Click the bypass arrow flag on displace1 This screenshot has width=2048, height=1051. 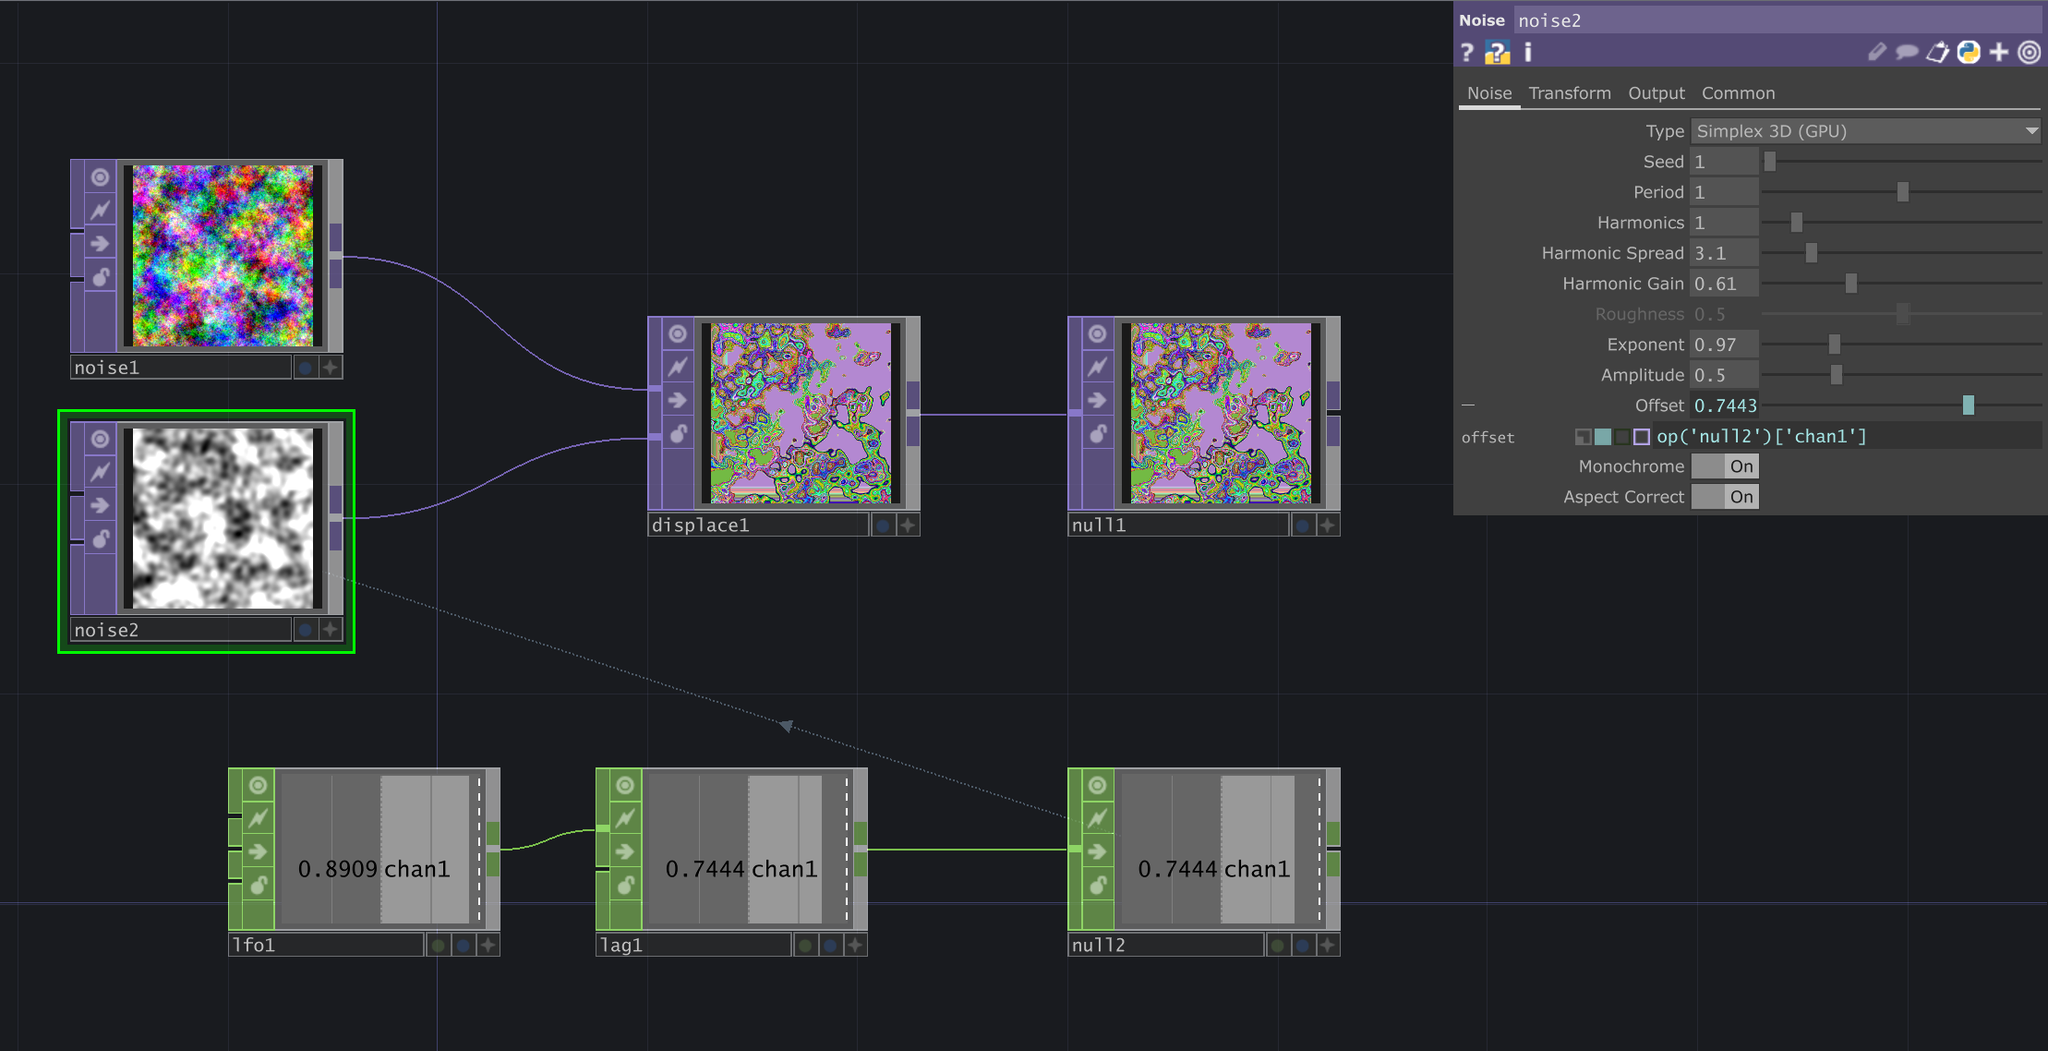[x=677, y=400]
